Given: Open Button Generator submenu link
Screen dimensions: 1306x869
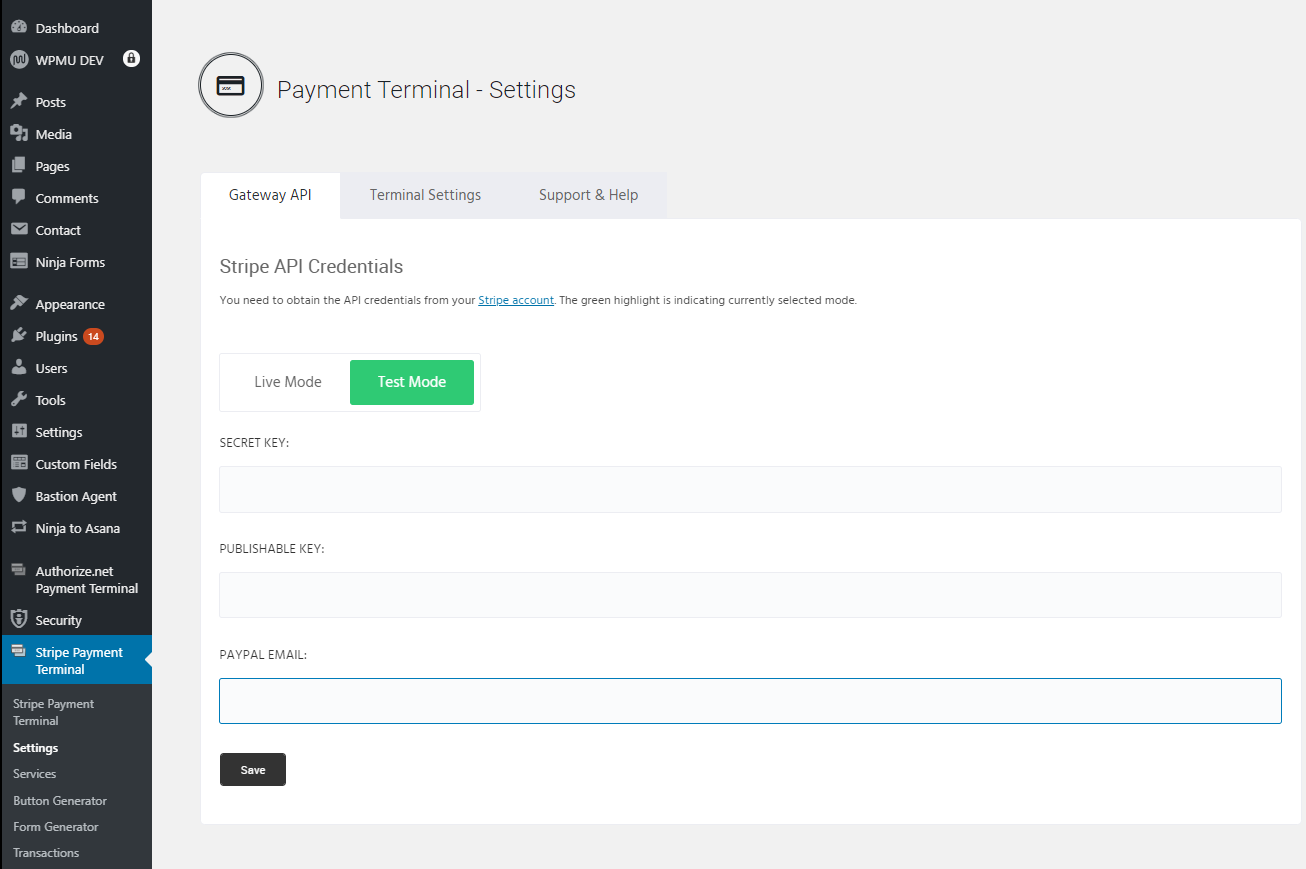Looking at the screenshot, I should pyautogui.click(x=60, y=801).
